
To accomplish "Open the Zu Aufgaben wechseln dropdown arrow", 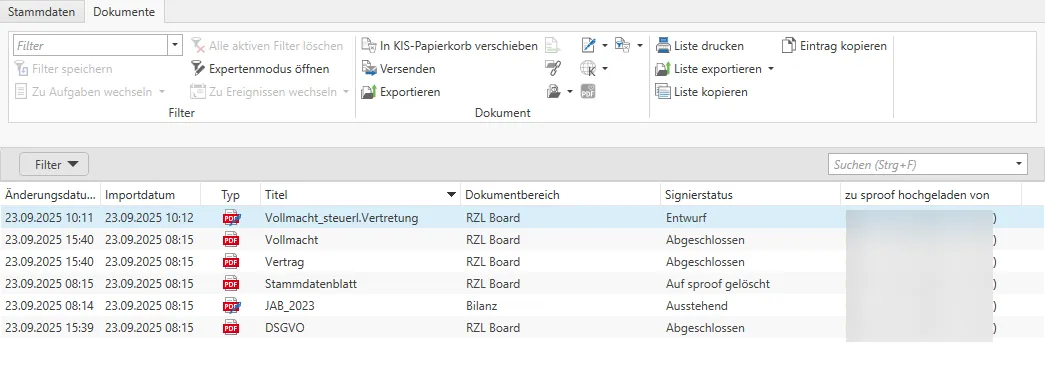I will (x=161, y=91).
